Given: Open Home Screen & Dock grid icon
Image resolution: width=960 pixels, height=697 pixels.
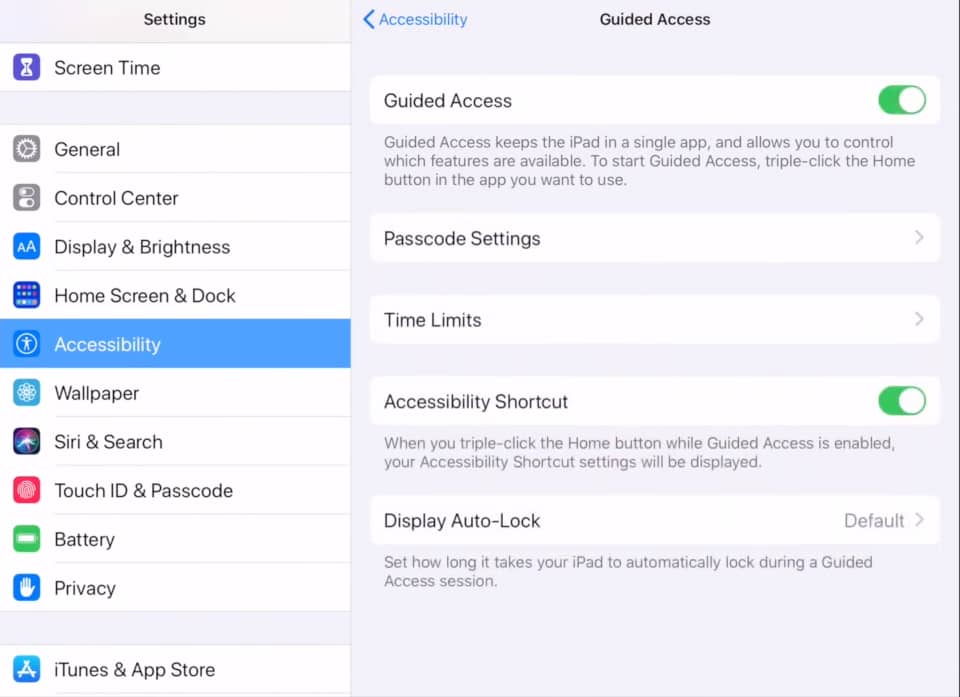Looking at the screenshot, I should pyautogui.click(x=26, y=295).
